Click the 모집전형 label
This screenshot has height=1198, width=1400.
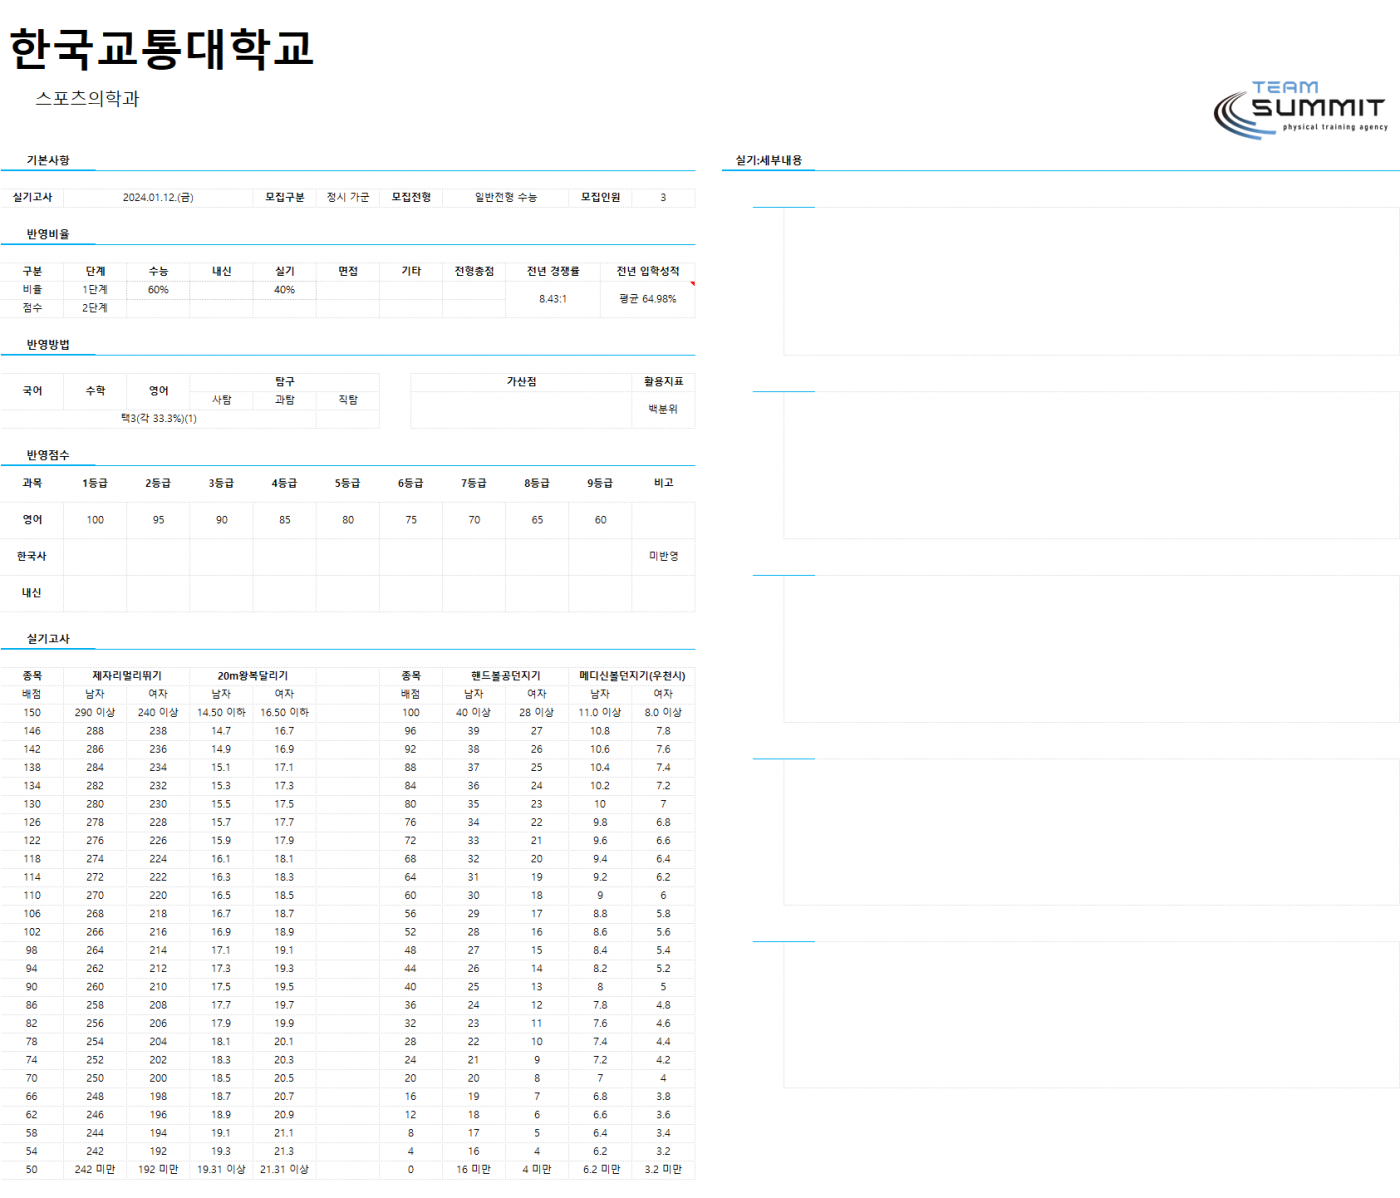click(411, 197)
